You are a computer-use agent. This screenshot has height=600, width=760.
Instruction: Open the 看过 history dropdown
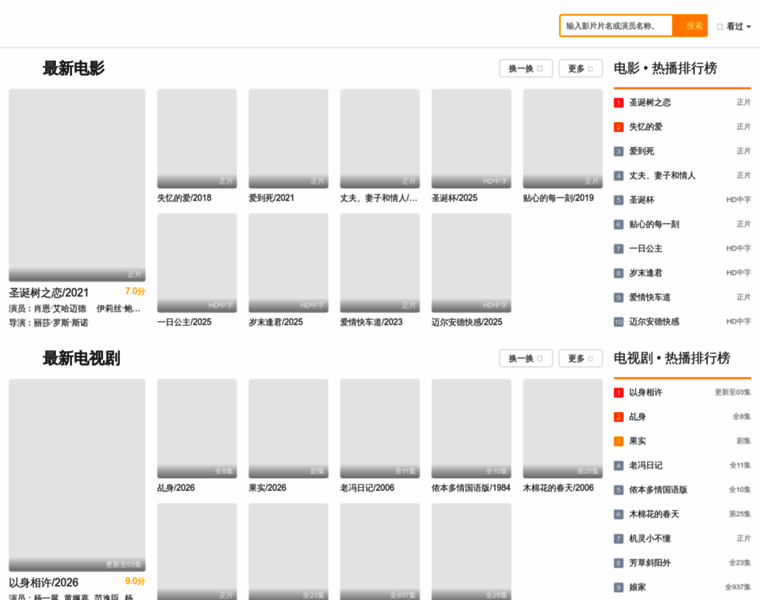[x=734, y=26]
